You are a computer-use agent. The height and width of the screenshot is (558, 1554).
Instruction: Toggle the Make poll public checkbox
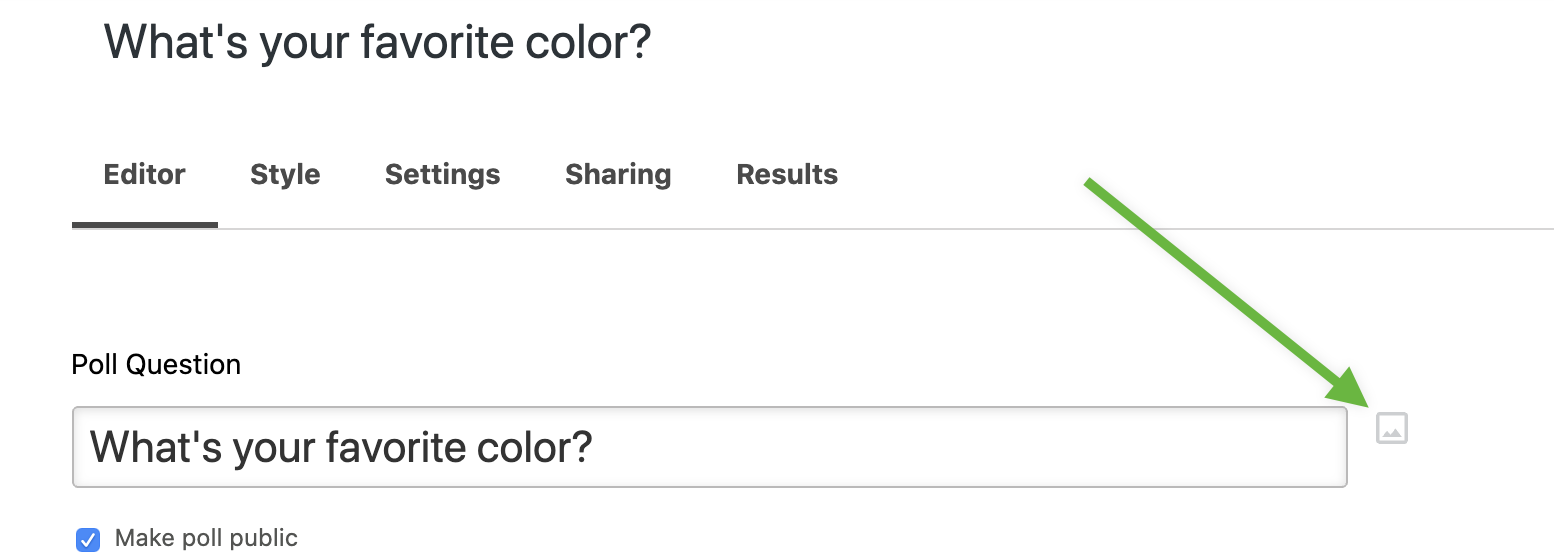click(88, 539)
